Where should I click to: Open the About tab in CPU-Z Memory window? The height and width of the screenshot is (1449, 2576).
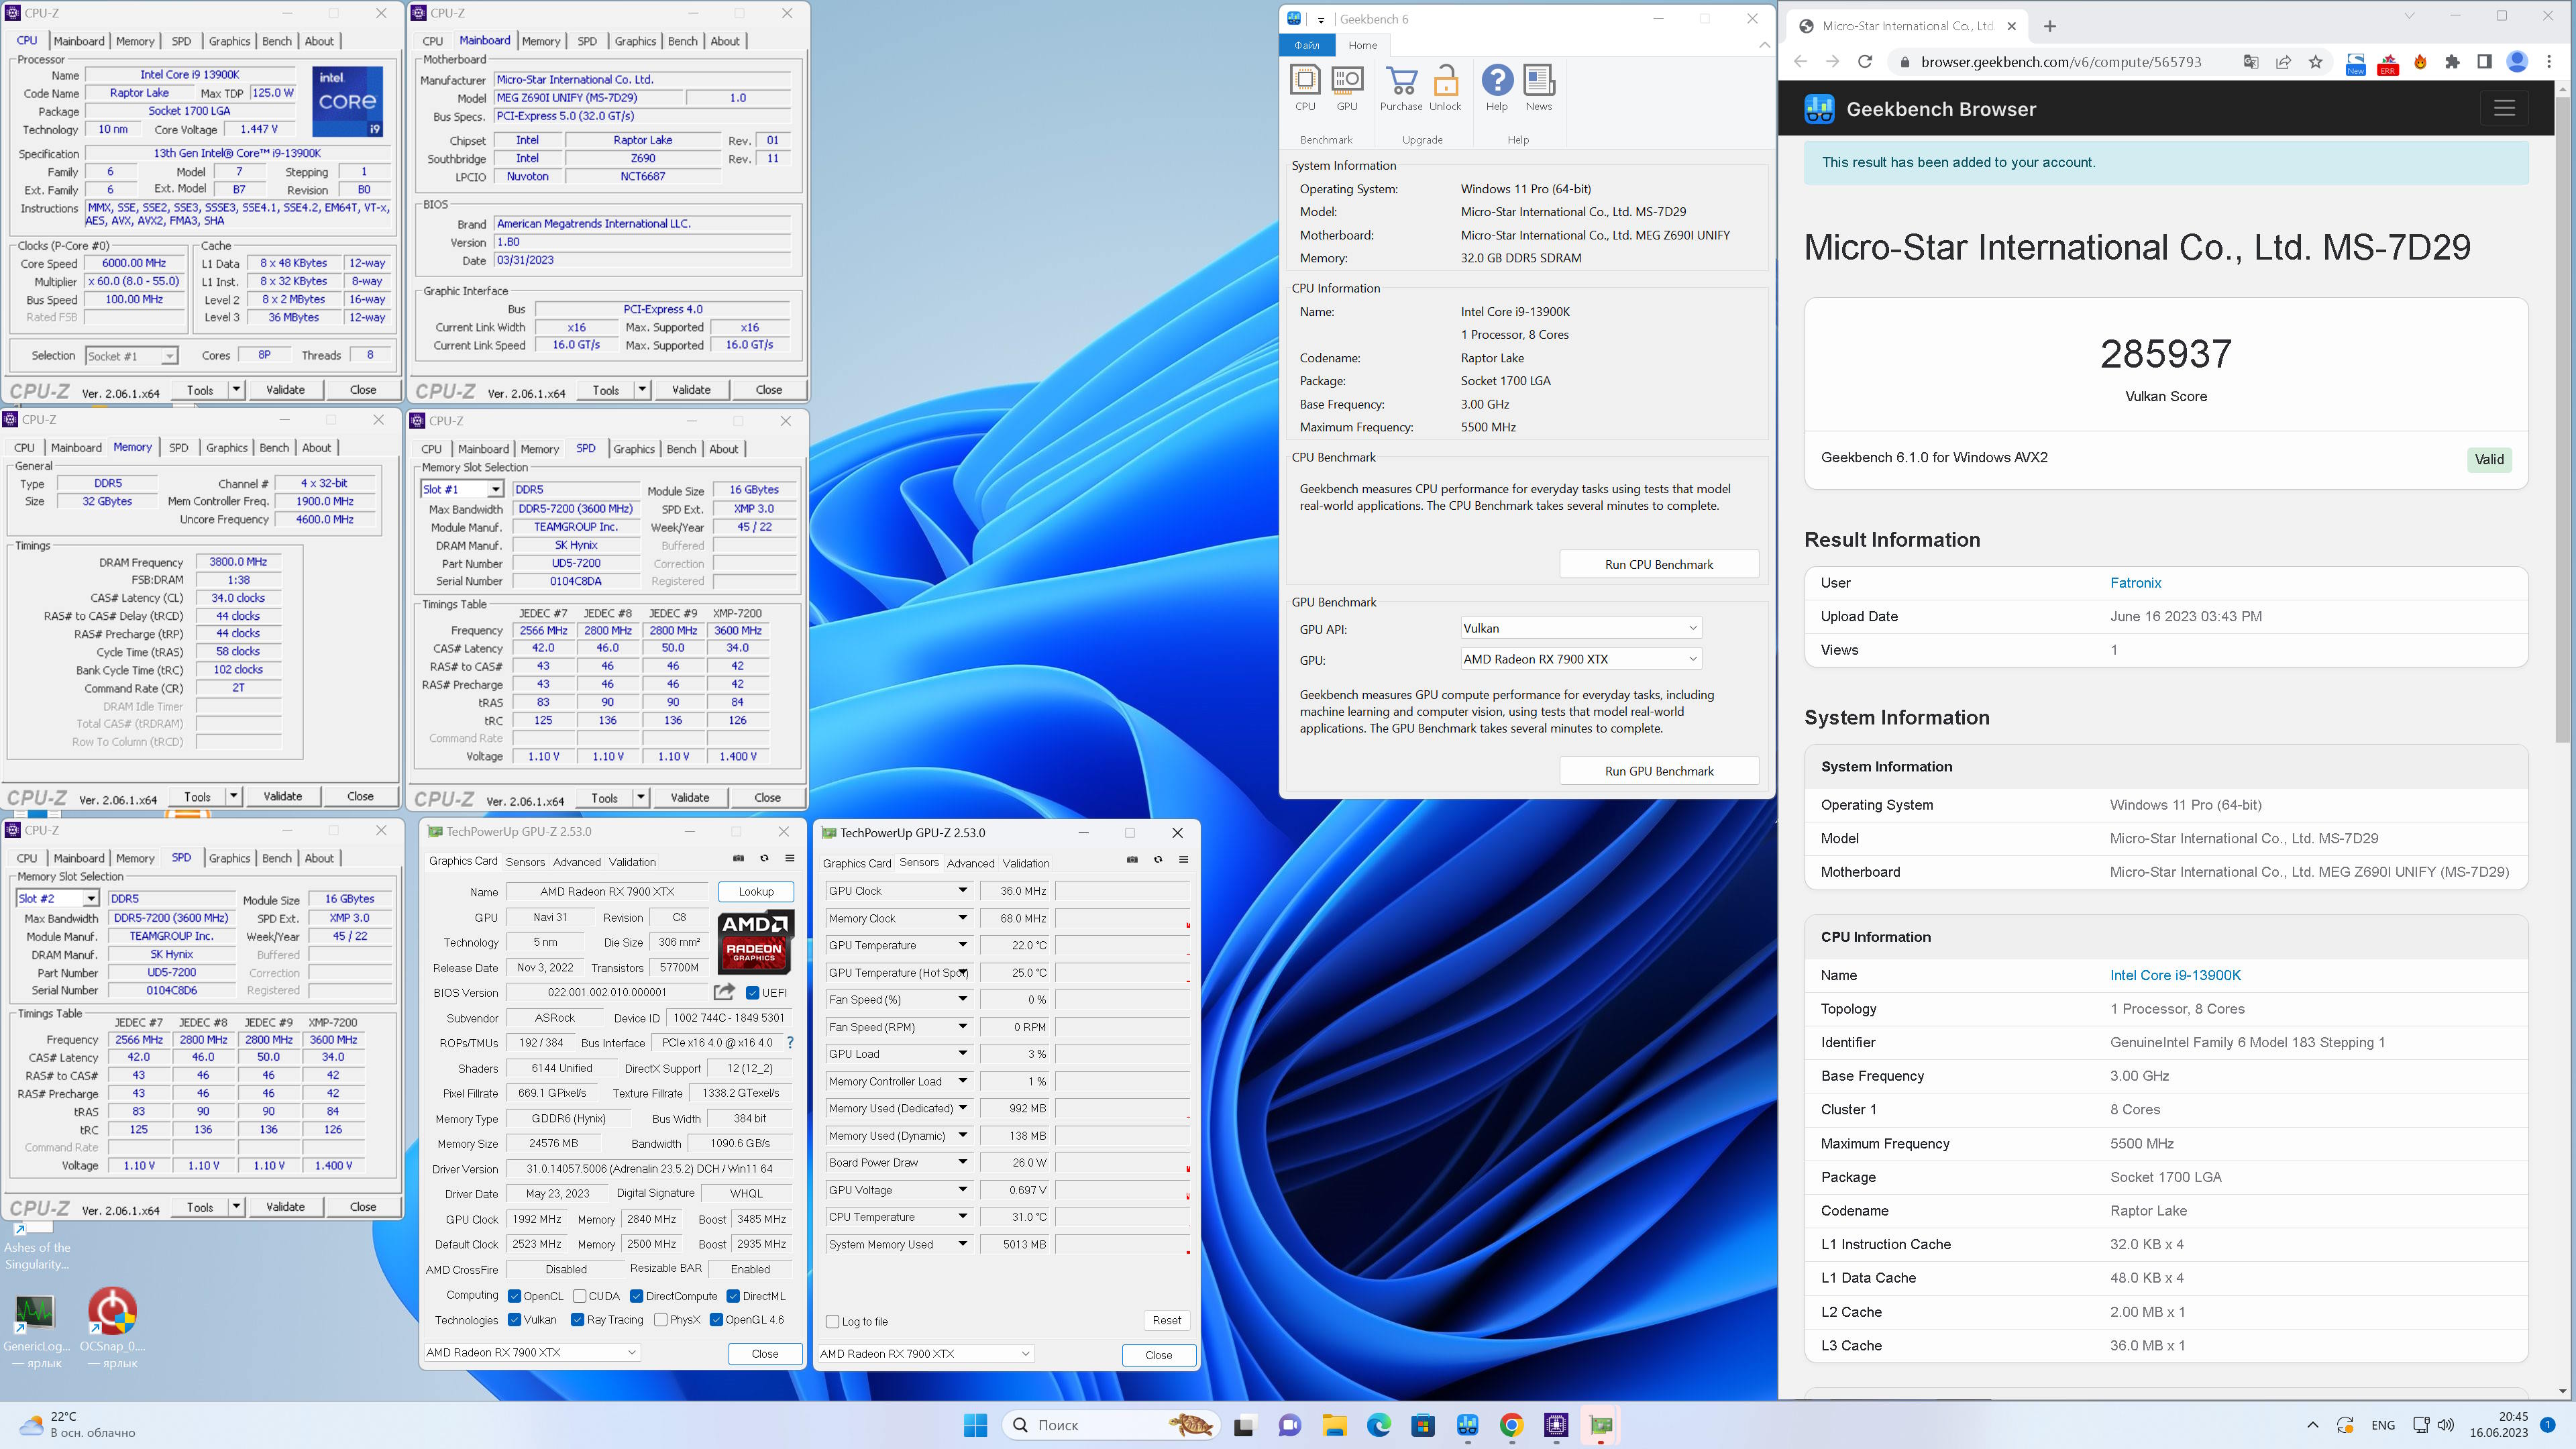(316, 448)
